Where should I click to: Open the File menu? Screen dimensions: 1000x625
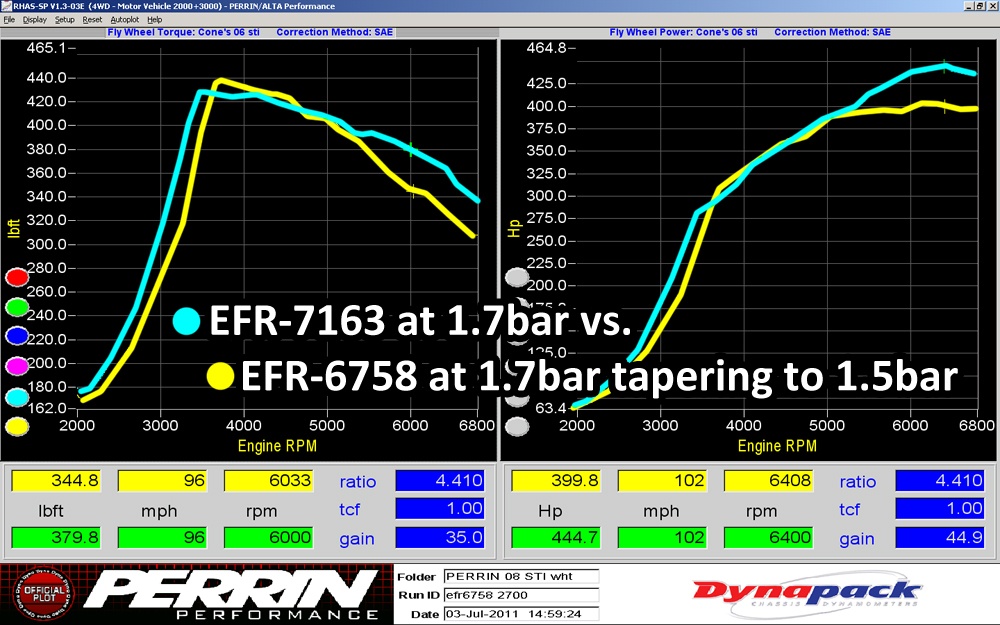point(9,20)
